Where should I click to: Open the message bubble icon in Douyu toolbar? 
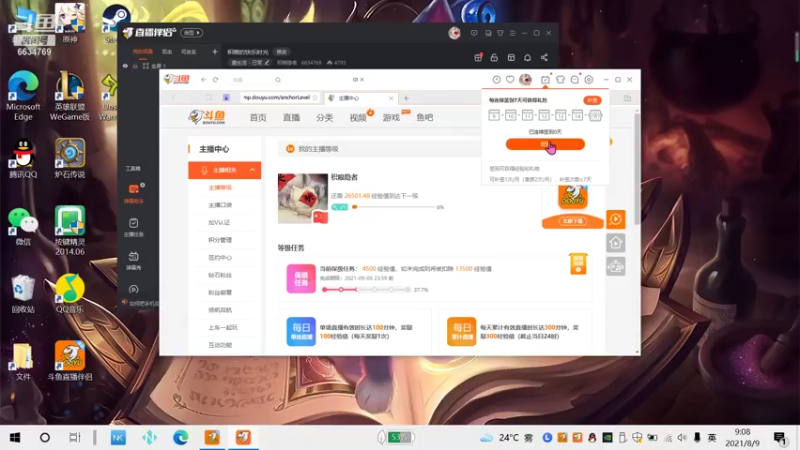click(x=574, y=80)
